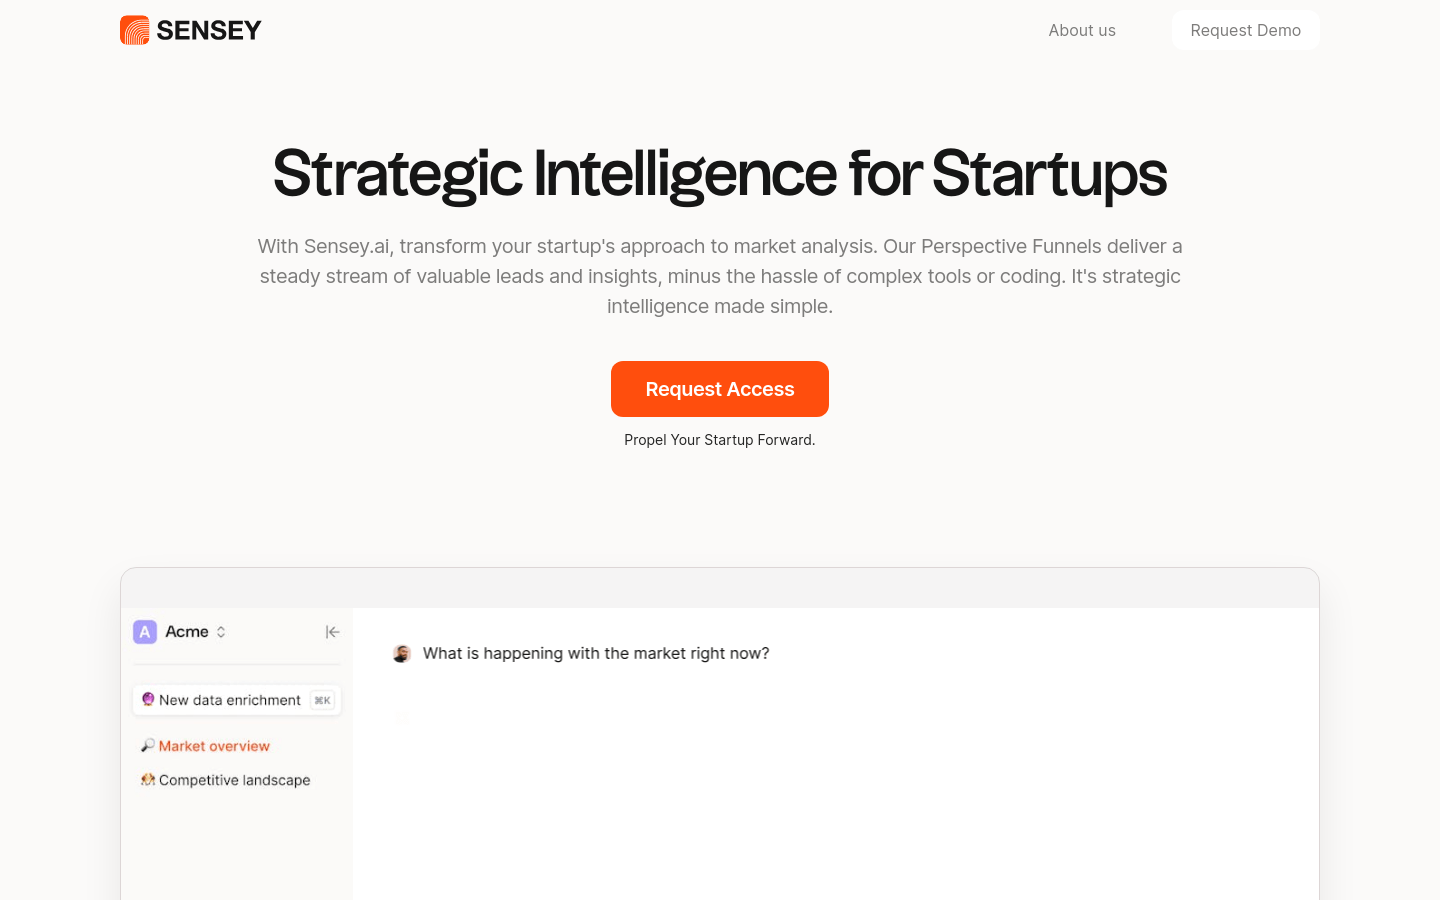Click the ⌘K shortcut badge
1440x900 pixels.
click(x=322, y=700)
